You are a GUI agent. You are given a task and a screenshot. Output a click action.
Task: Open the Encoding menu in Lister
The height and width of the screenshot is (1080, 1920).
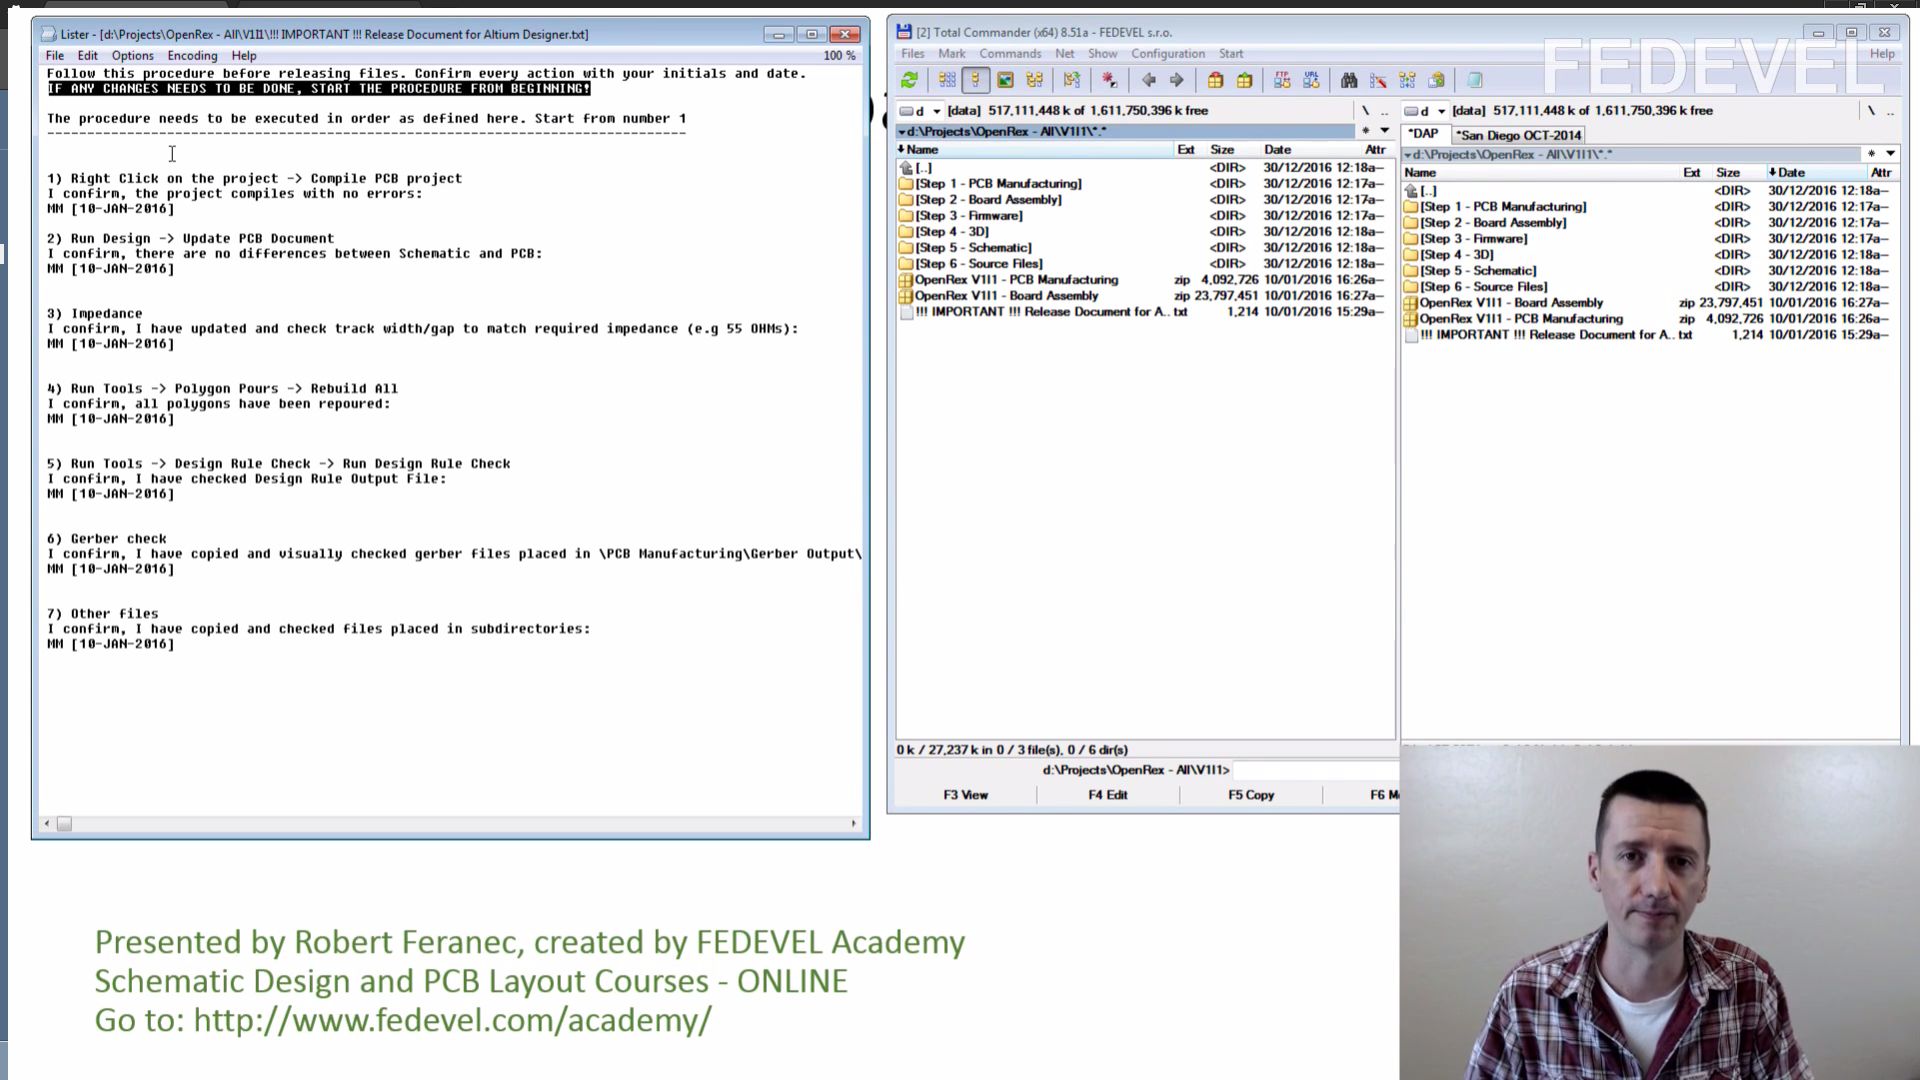pos(192,56)
